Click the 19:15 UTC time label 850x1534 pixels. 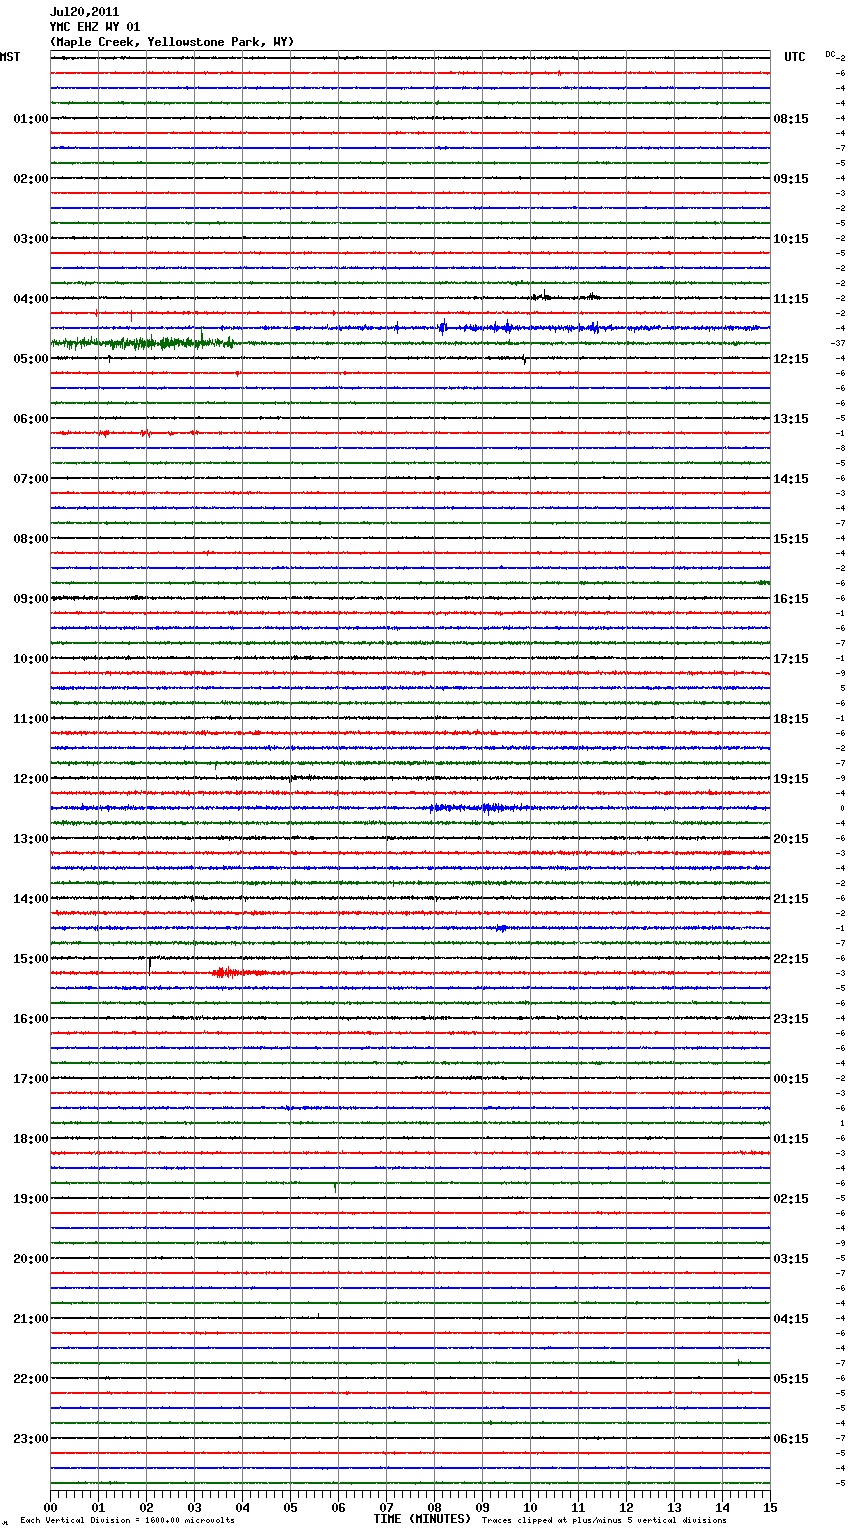pos(791,779)
